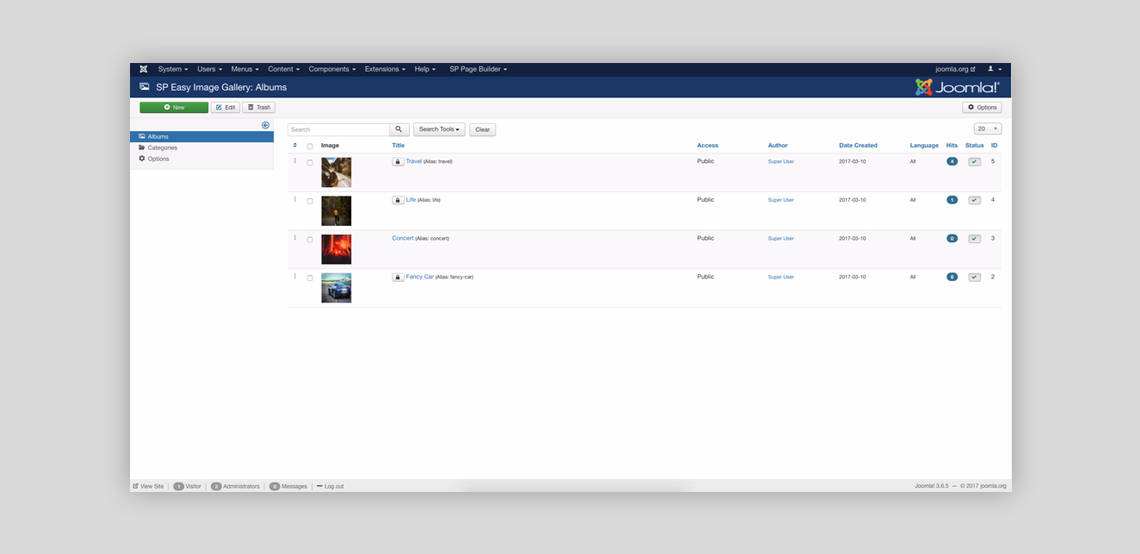Image resolution: width=1140 pixels, height=554 pixels.
Task: Click the lock icon beside Fancy Car
Action: [x=398, y=277]
